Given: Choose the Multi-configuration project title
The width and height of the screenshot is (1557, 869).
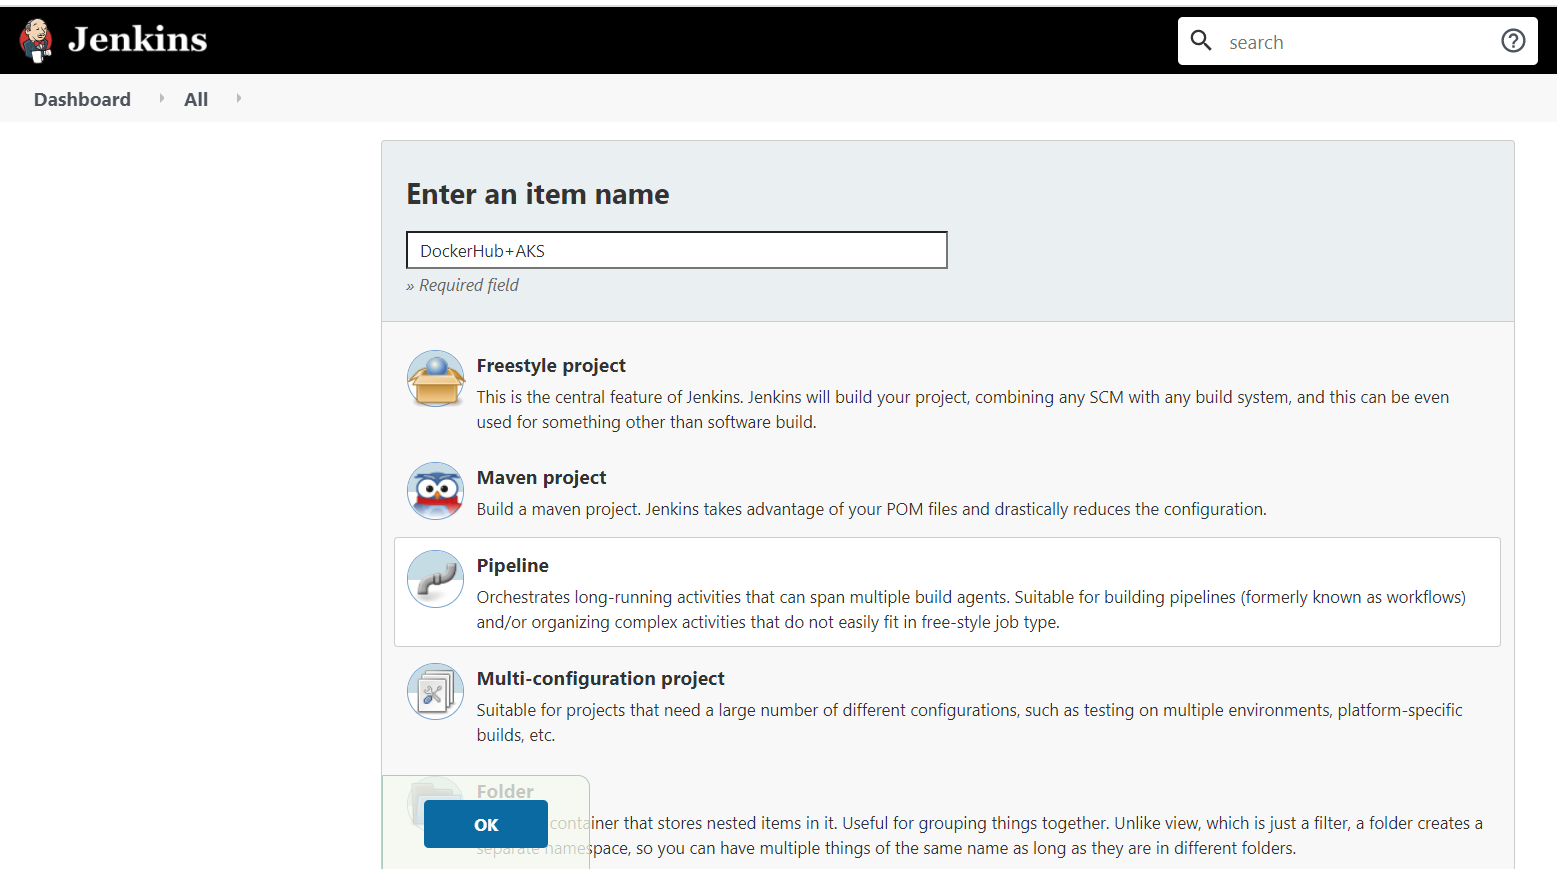Looking at the screenshot, I should pos(600,679).
